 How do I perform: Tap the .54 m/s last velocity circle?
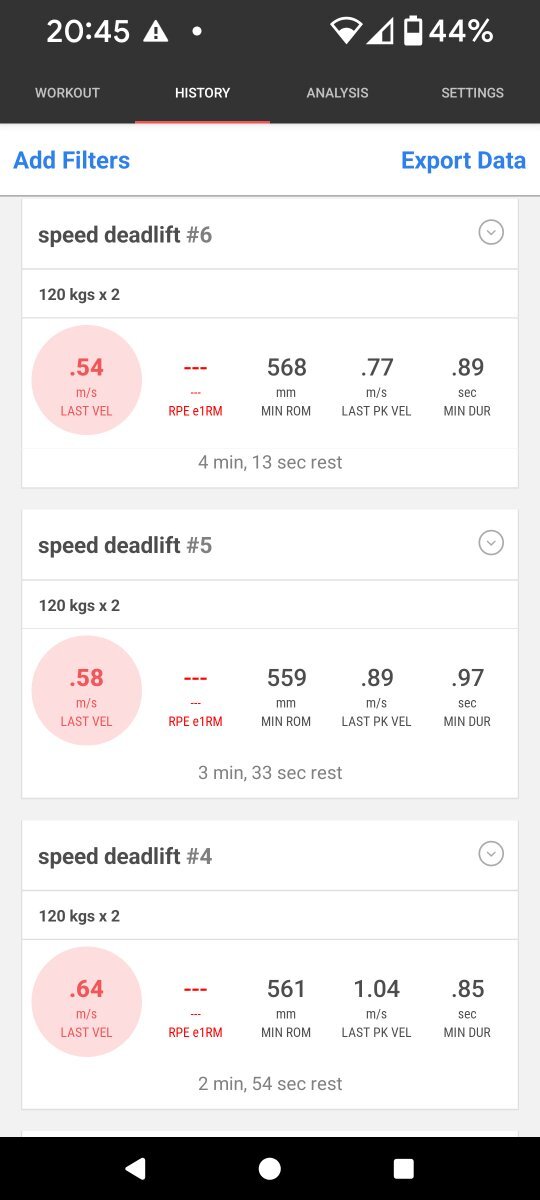point(87,380)
